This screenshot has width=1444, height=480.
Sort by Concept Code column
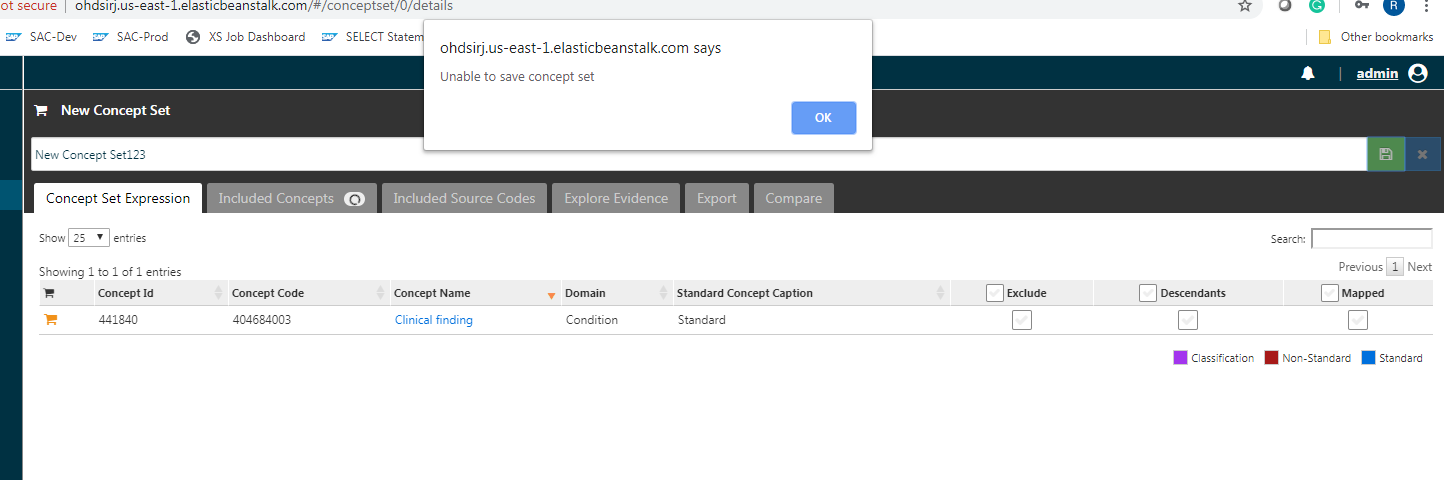pyautogui.click(x=308, y=293)
